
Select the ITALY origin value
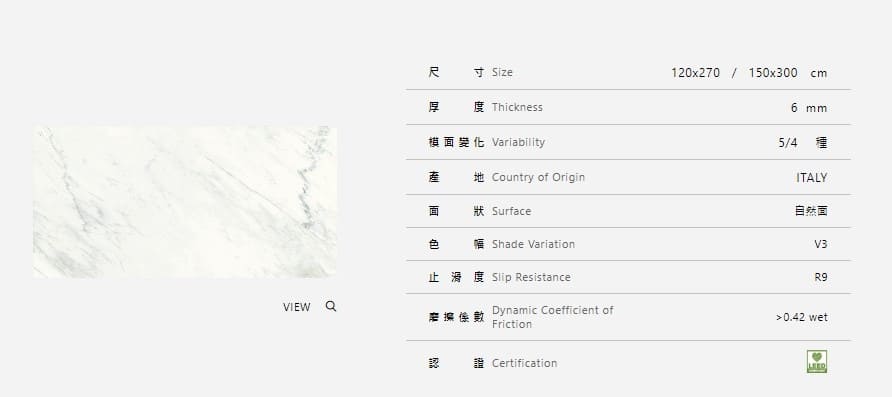(x=812, y=177)
